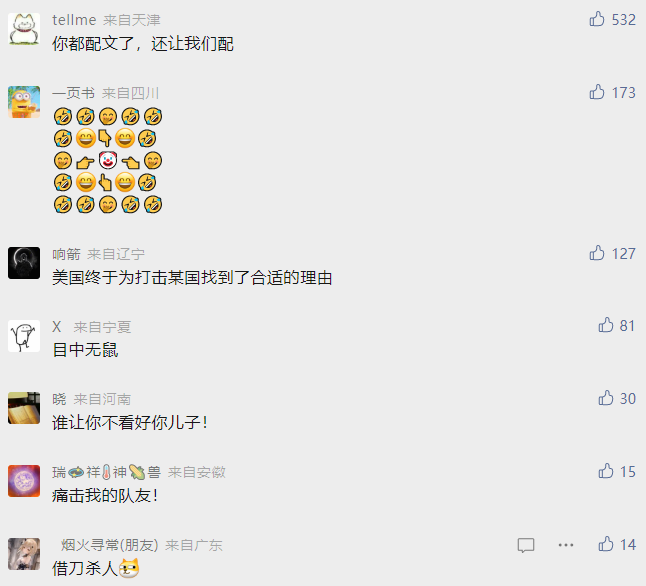Open tellme's cat avatar profile

pos(24,28)
